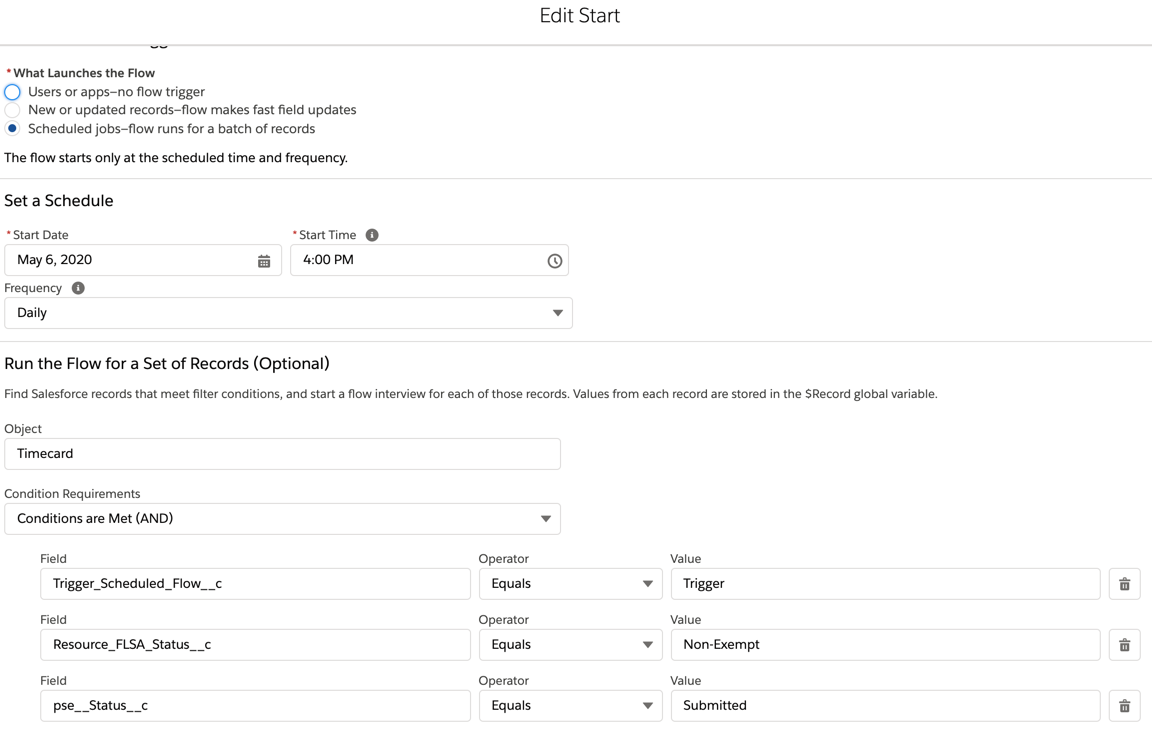Show the Frequency info tooltip icon
Viewport: 1152px width, 734px height.
[78, 288]
